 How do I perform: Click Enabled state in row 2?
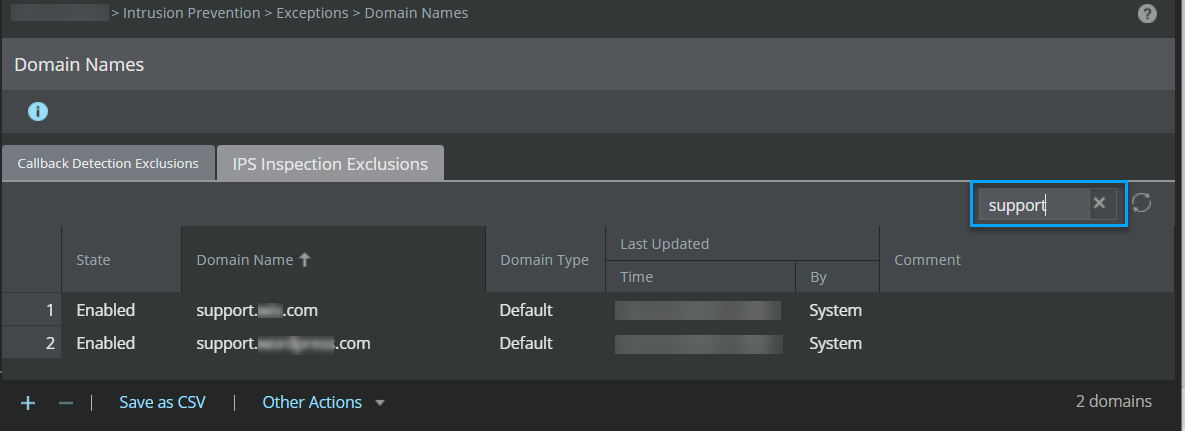tap(106, 343)
